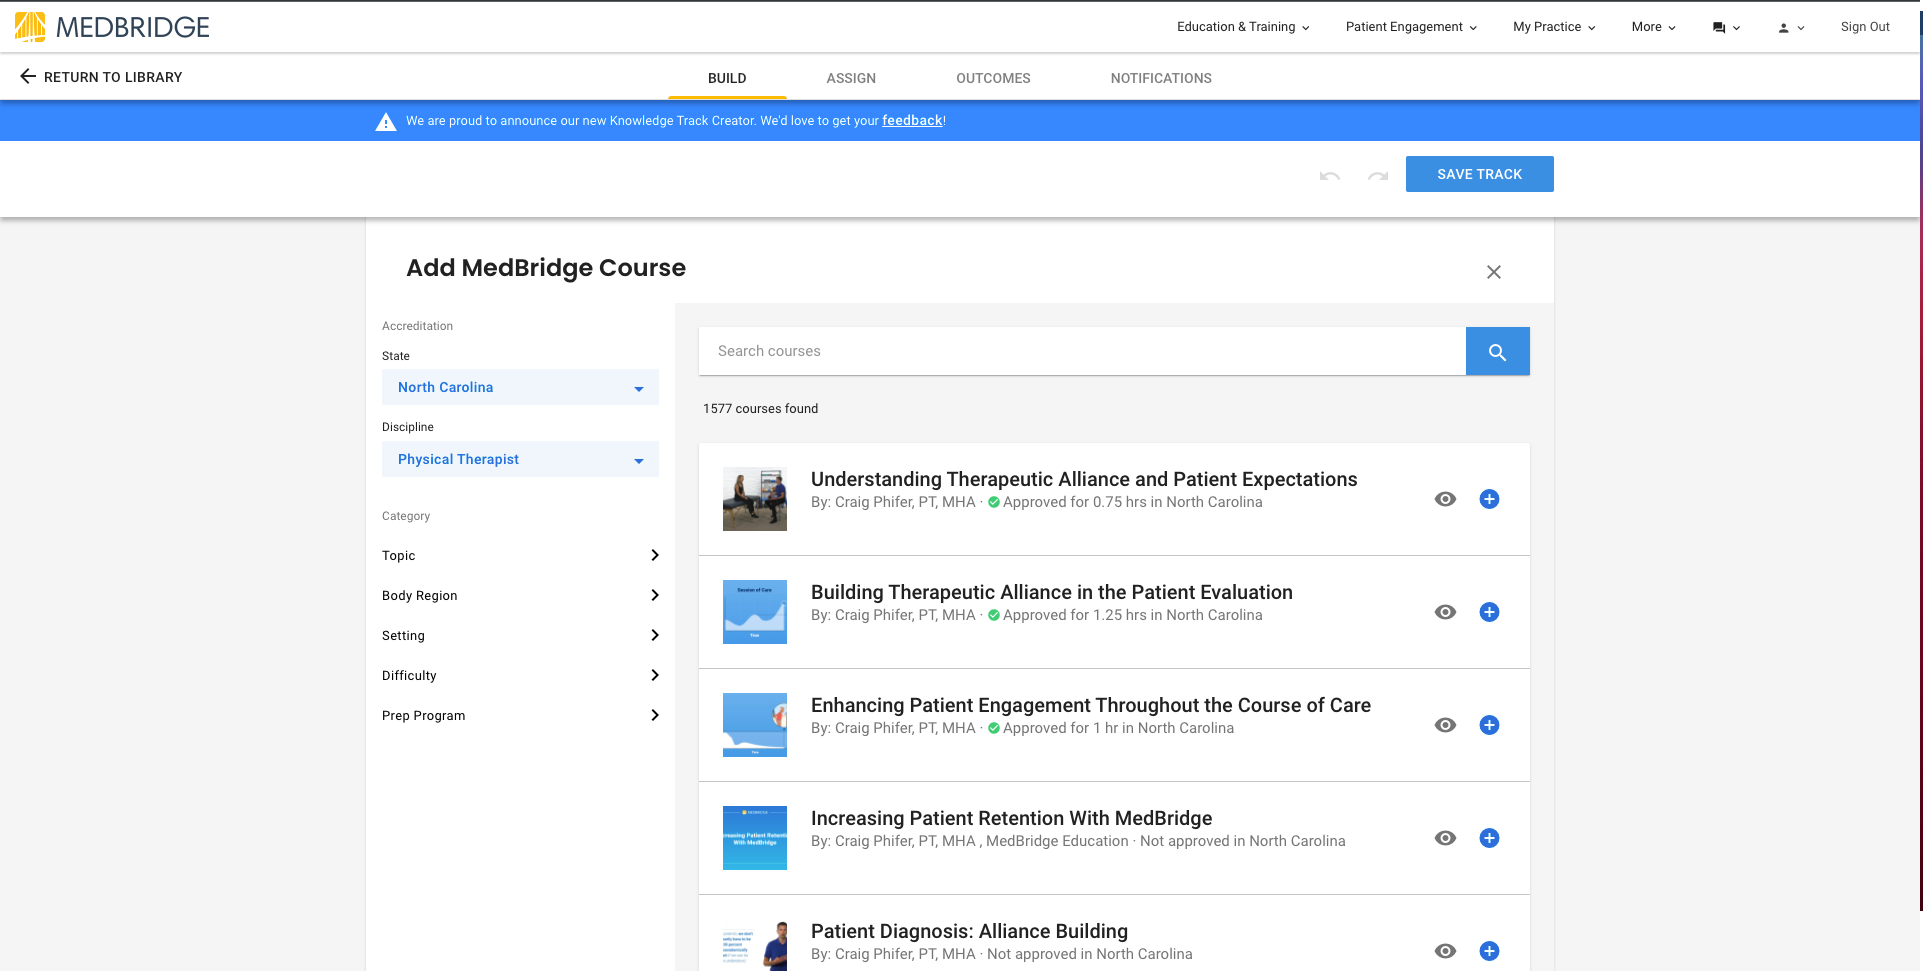
Task: Add Enhancing Patient Engagement course with plus icon
Action: pos(1489,725)
